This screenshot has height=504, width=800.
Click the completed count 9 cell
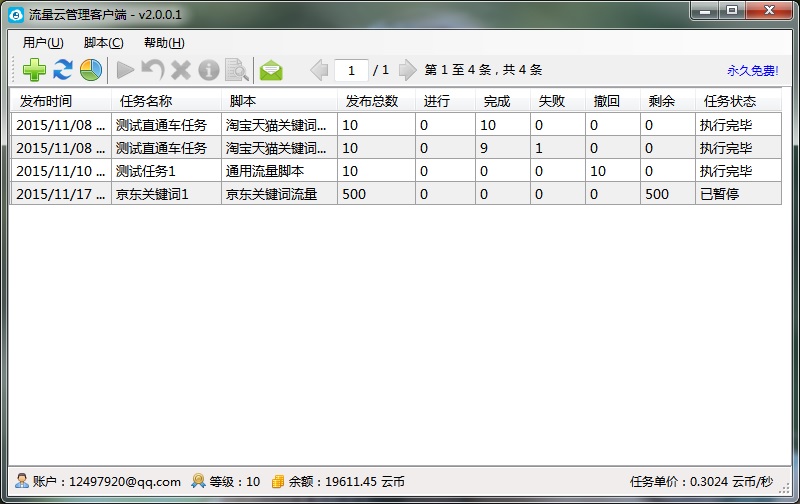click(503, 148)
